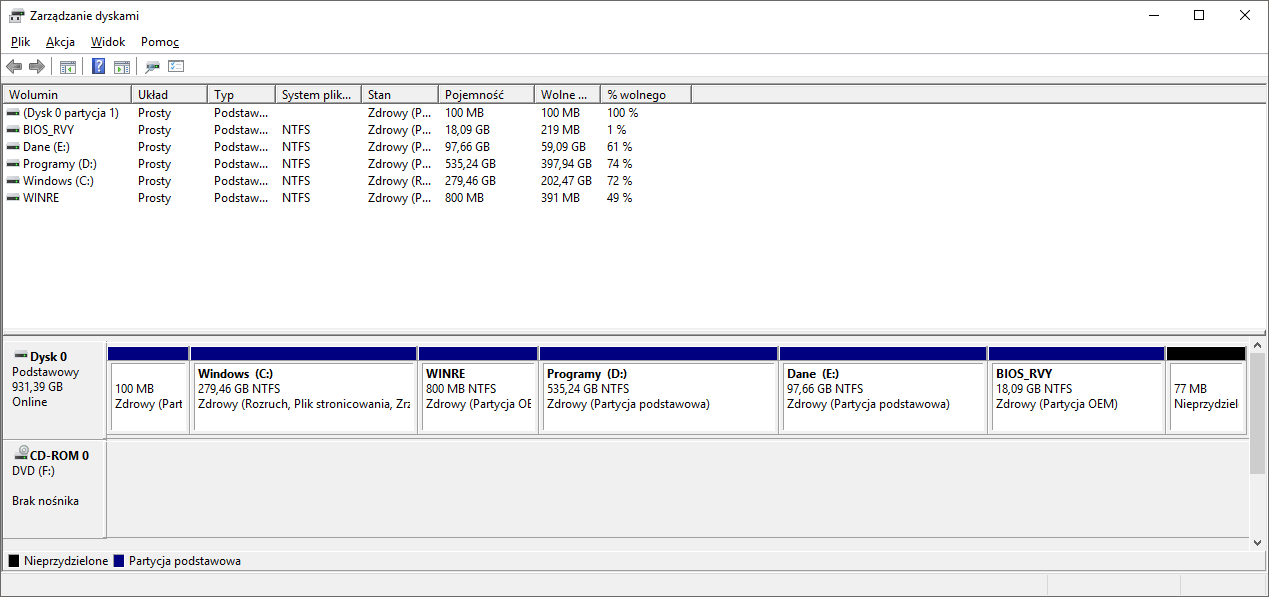Viewport: 1269px width, 597px height.
Task: Open Help via the blue question mark icon
Action: 98,67
